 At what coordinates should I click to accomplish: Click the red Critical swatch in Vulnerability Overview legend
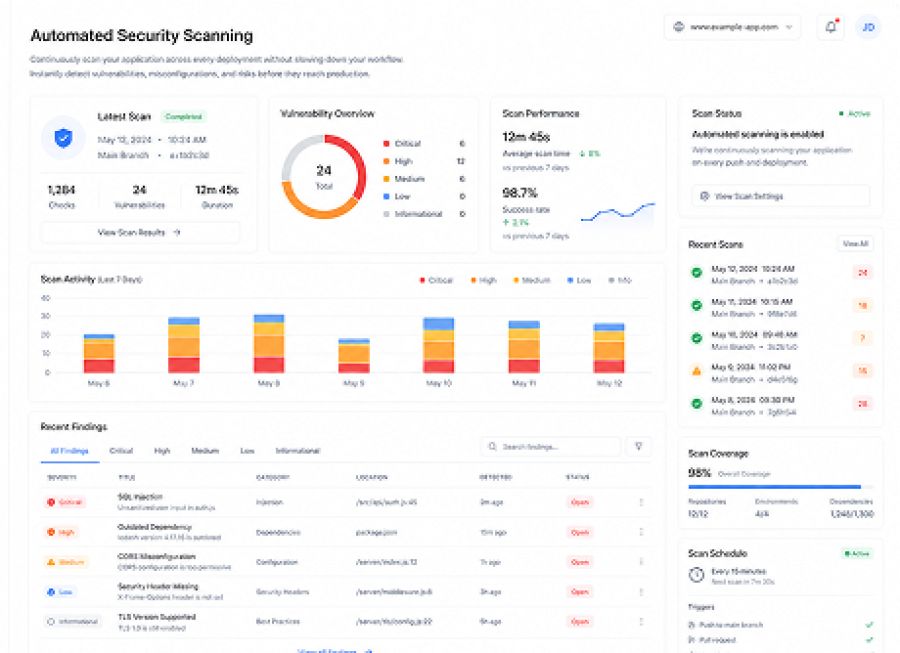386,143
